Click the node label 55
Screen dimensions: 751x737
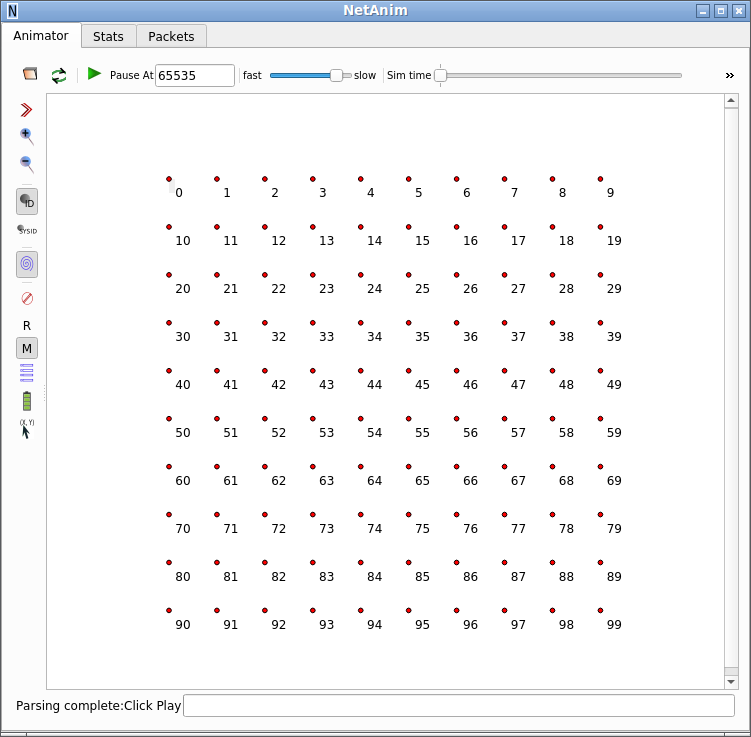pyautogui.click(x=422, y=432)
